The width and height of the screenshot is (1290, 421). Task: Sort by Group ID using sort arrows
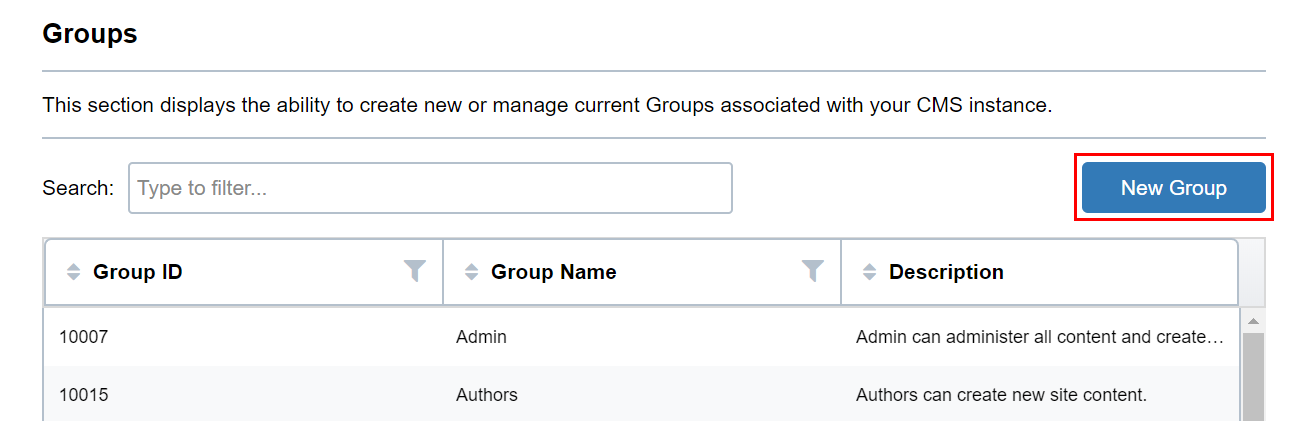(72, 272)
